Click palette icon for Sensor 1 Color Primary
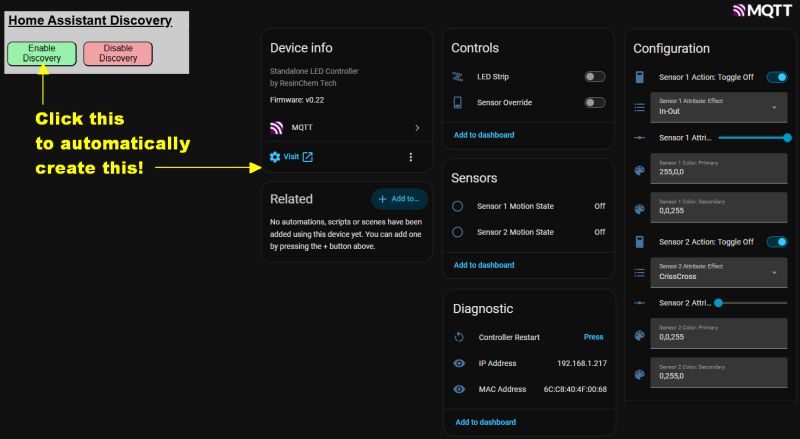 coord(639,170)
